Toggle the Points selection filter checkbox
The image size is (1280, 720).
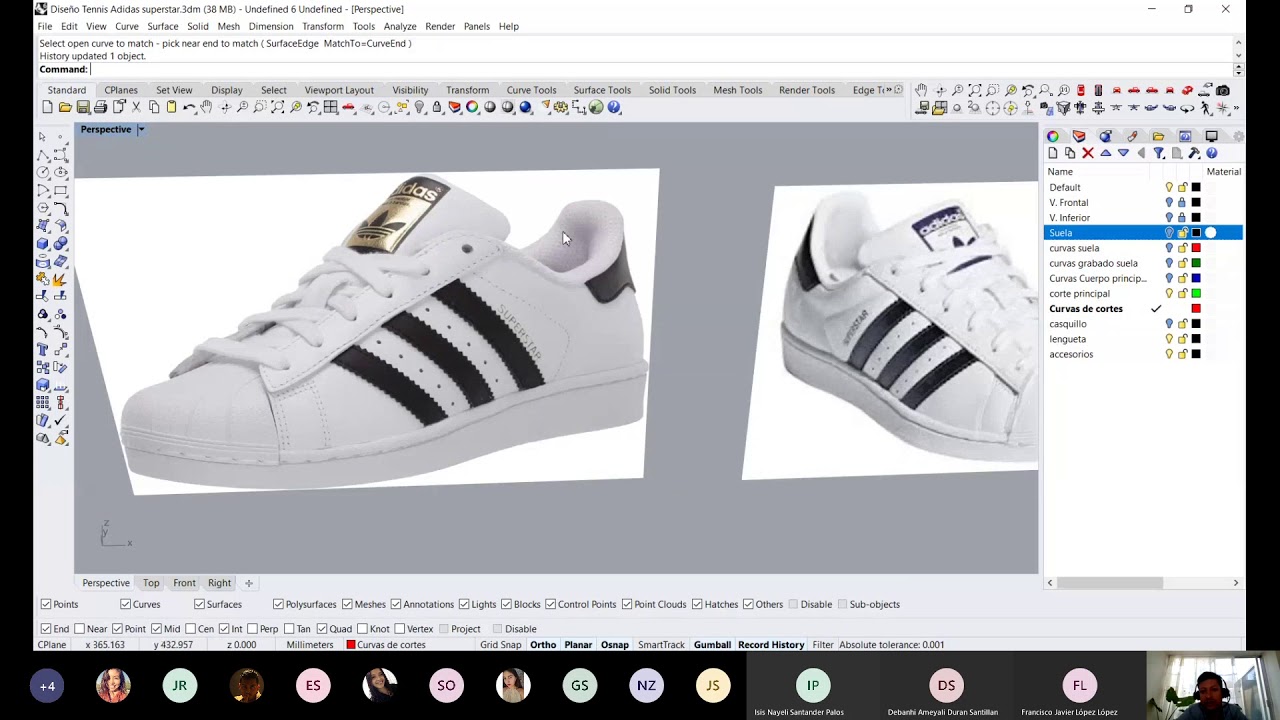point(46,604)
